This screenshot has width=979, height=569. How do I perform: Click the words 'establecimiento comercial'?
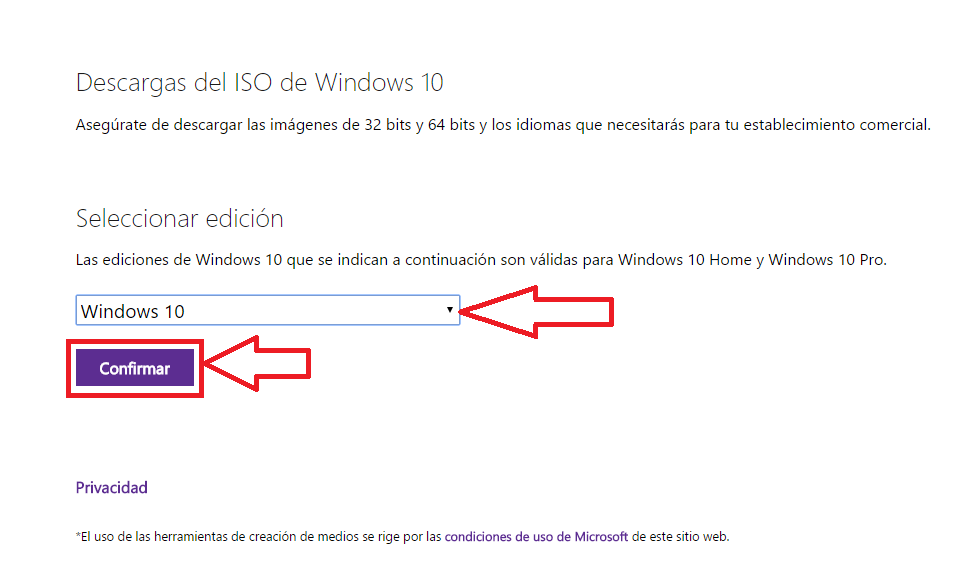coord(835,125)
